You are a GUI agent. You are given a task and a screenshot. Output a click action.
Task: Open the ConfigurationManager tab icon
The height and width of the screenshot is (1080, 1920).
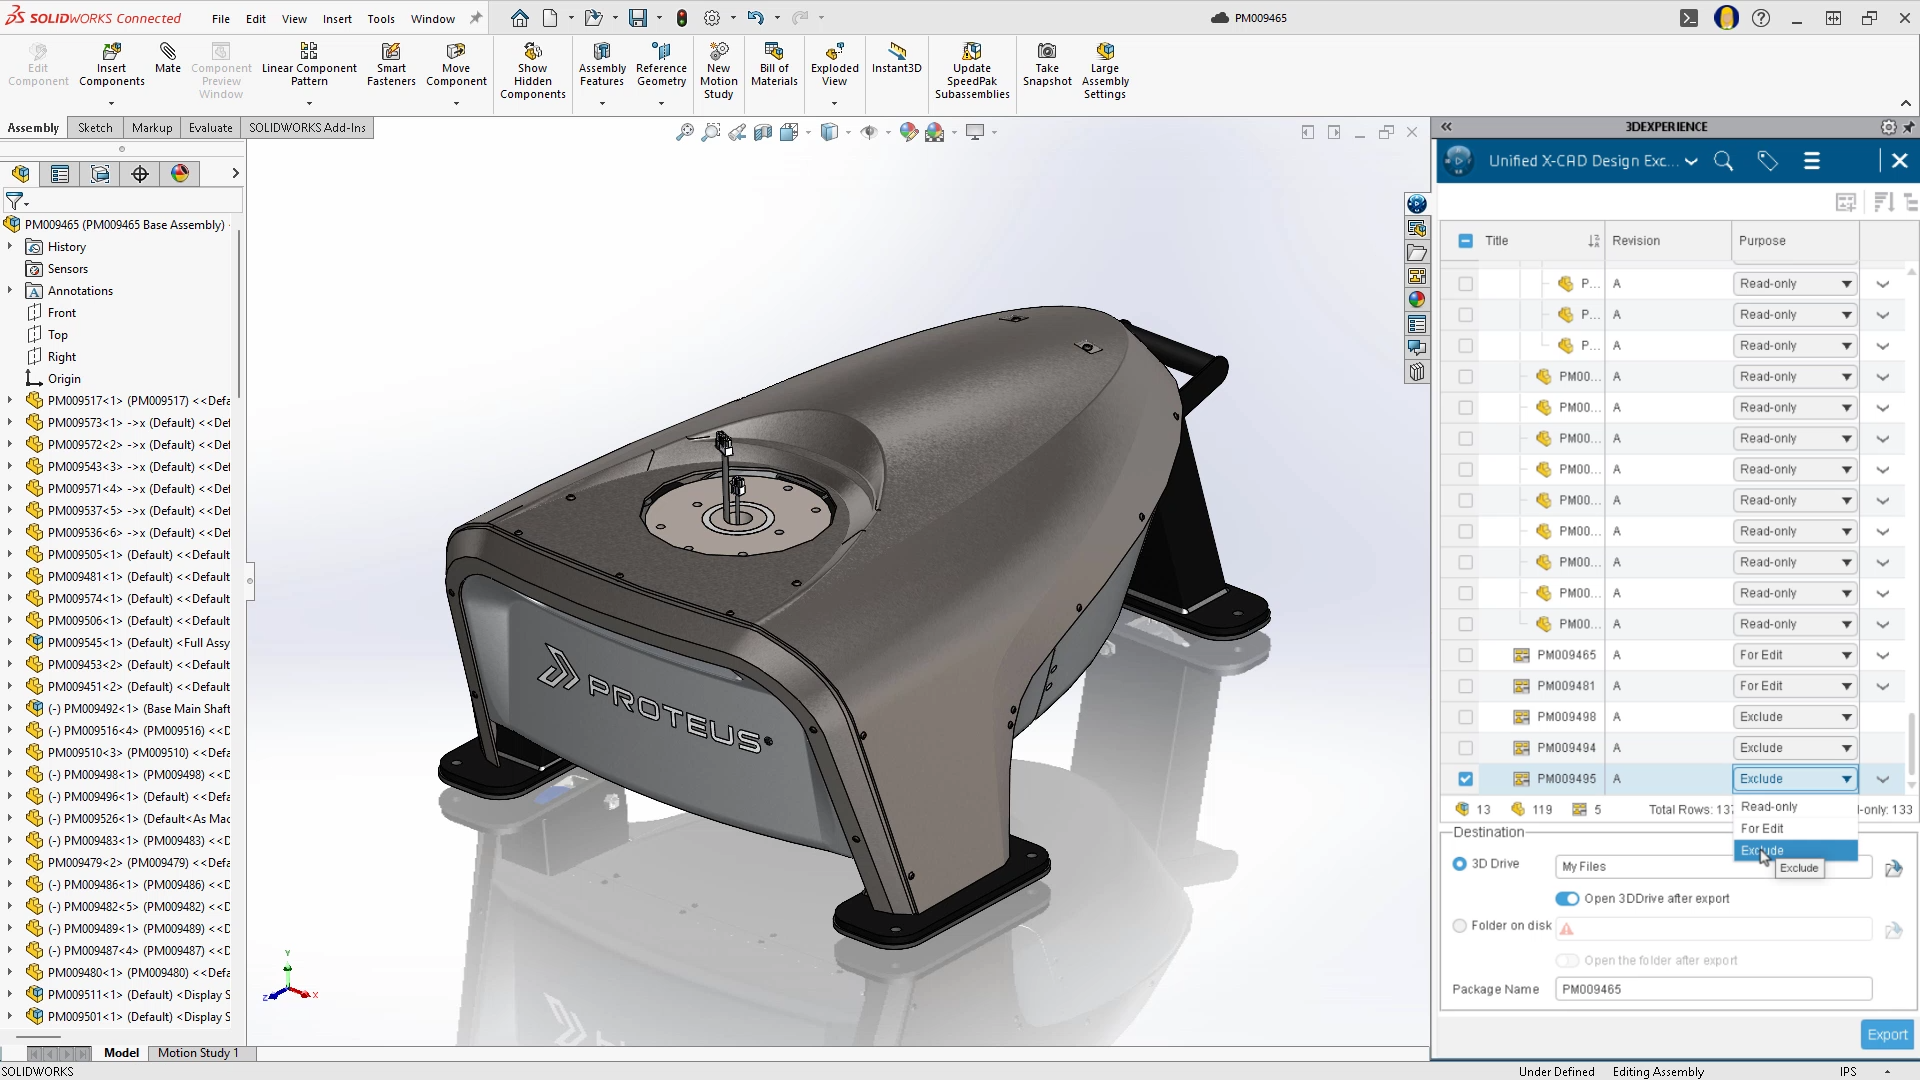click(x=100, y=174)
